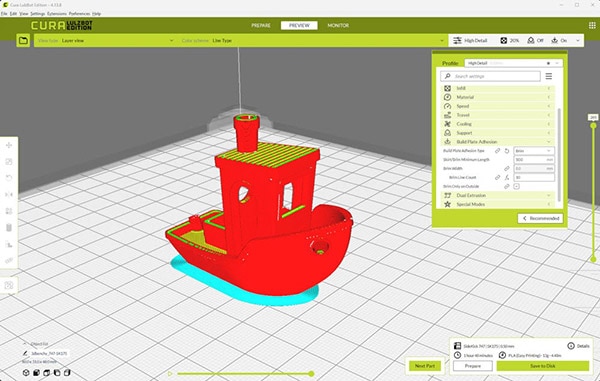Open the File menu
Image resolution: width=600 pixels, height=381 pixels.
(4, 13)
